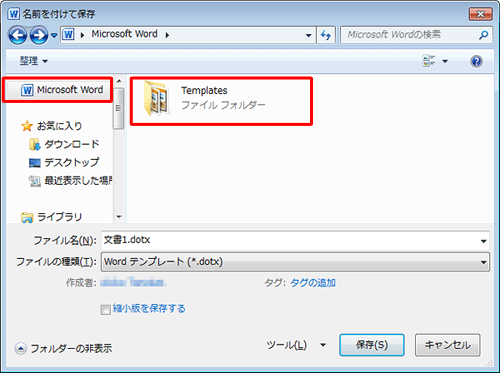Toggle the 縮小版を保存する checkbox
The height and width of the screenshot is (373, 500).
point(106,310)
